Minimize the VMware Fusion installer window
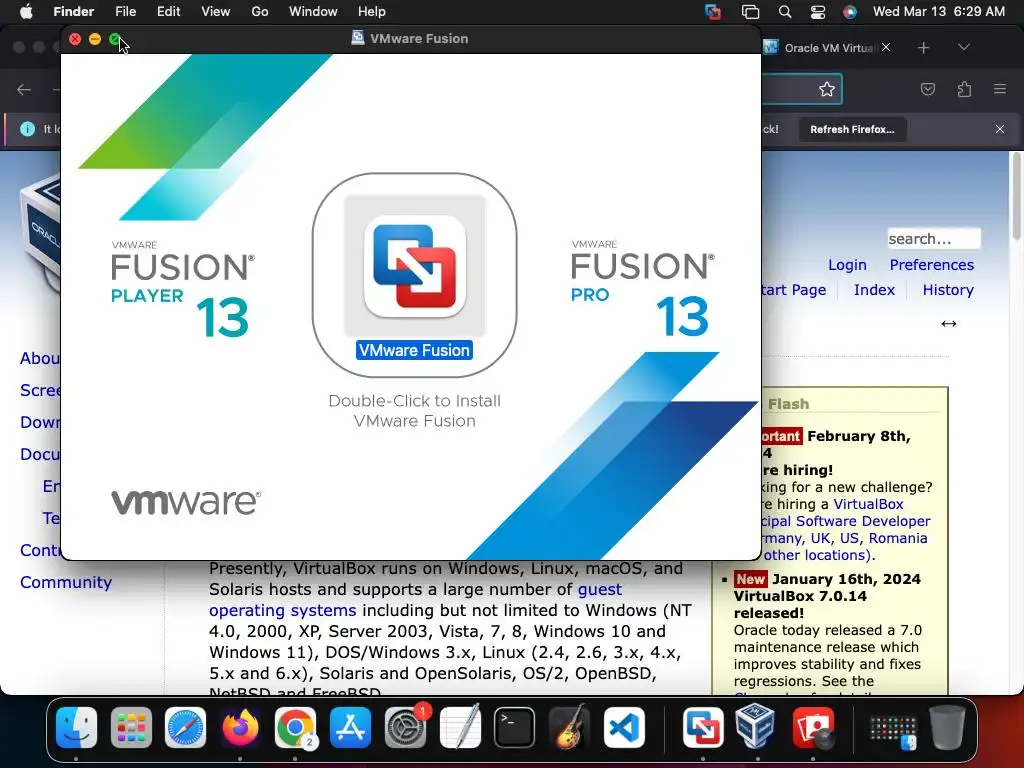The width and height of the screenshot is (1024, 768). click(95, 39)
